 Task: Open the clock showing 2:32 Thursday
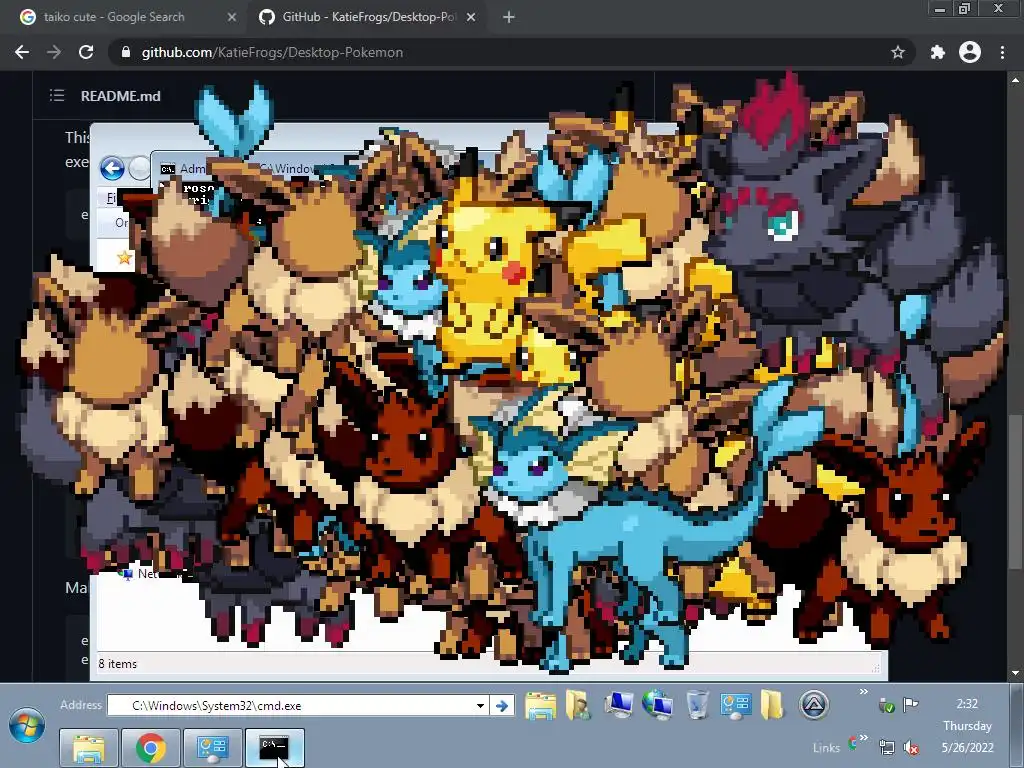[x=967, y=726]
